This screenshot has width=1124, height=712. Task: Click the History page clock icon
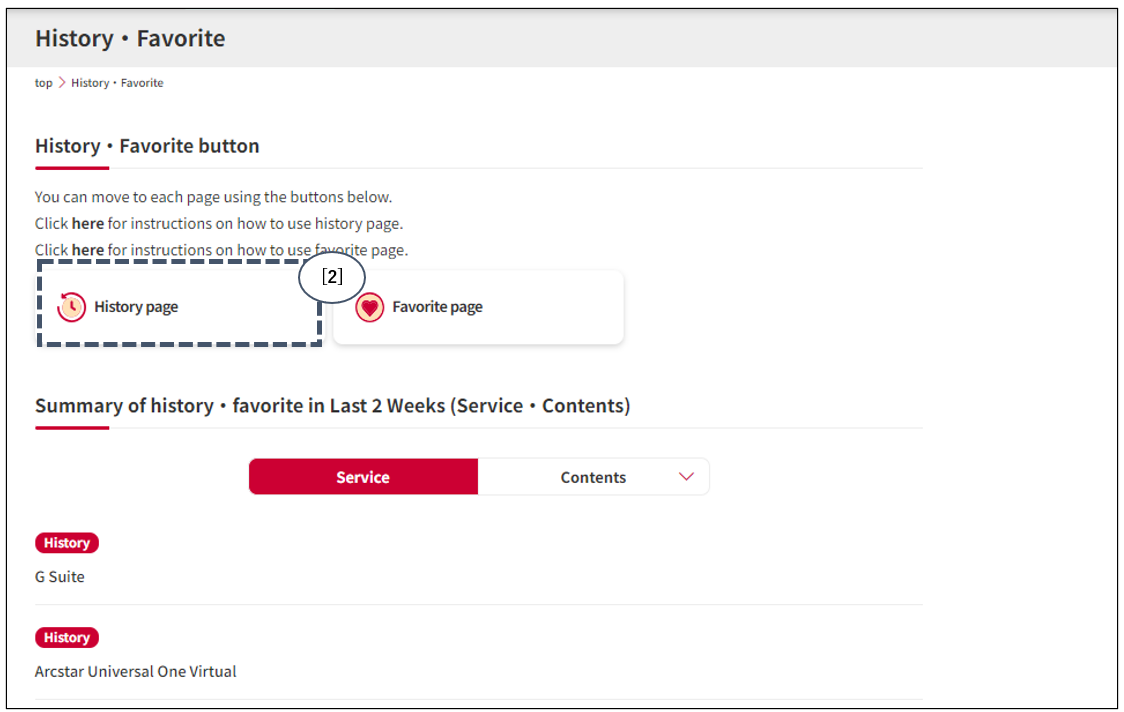coord(72,307)
